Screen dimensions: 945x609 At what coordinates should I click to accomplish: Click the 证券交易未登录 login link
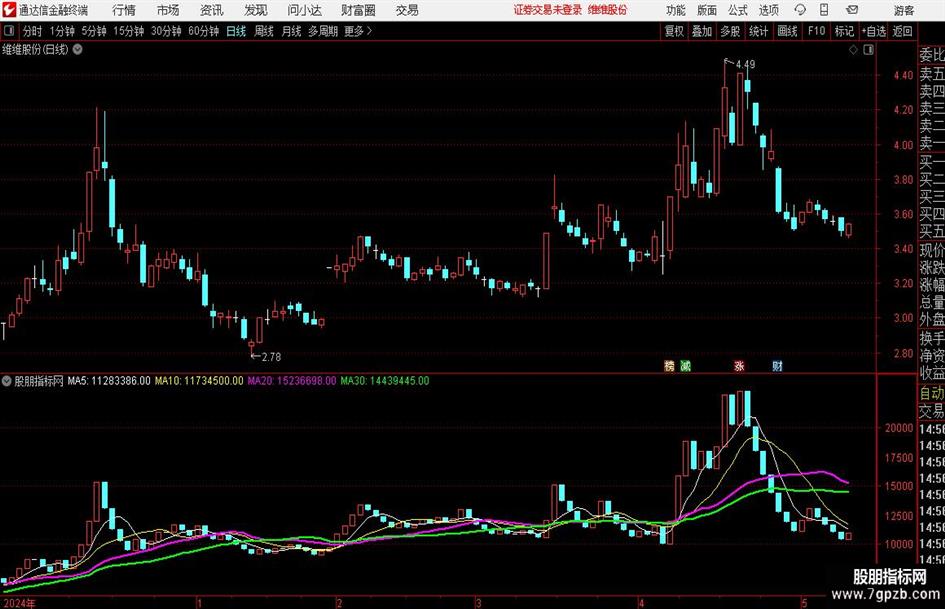tap(548, 10)
